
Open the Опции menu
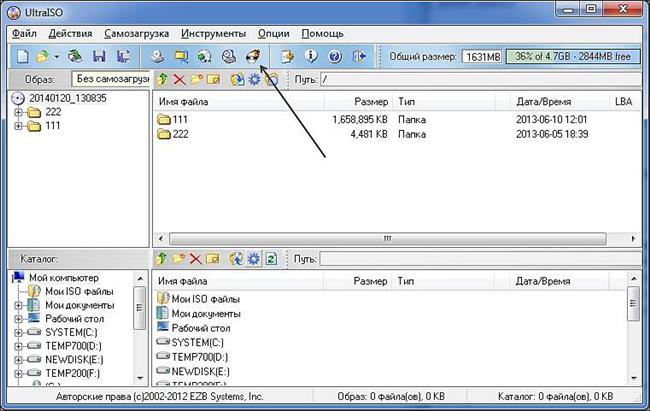pyautogui.click(x=274, y=34)
